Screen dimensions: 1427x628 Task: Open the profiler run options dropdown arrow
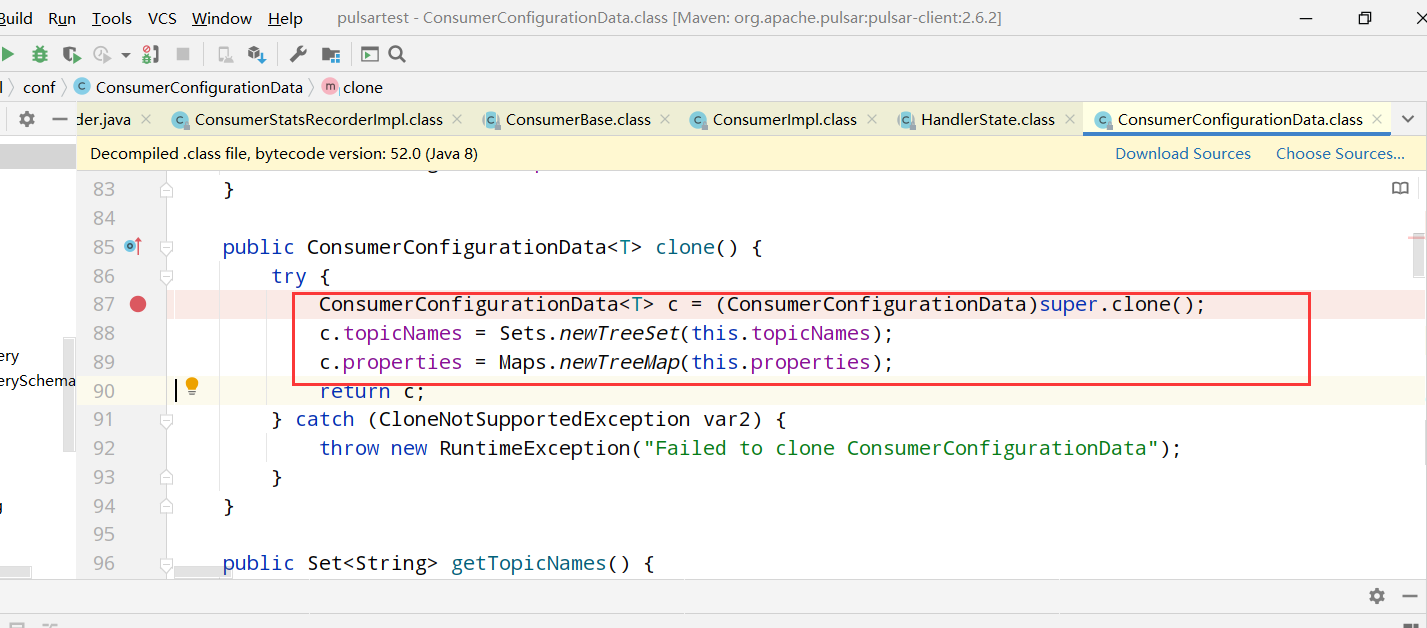click(x=126, y=55)
